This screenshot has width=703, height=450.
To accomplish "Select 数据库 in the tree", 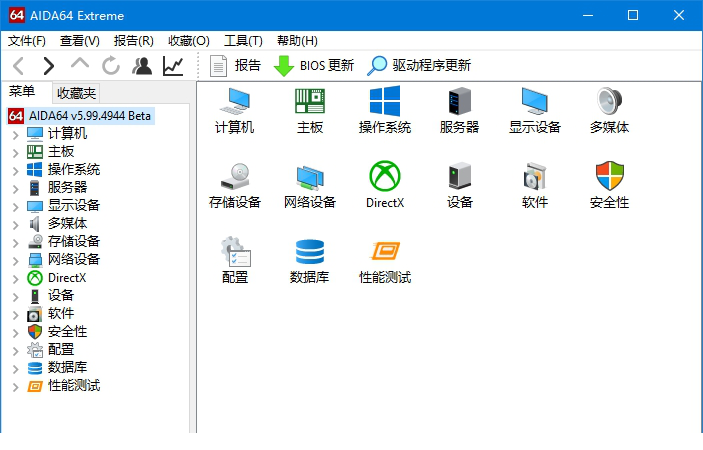I will pyautogui.click(x=68, y=367).
